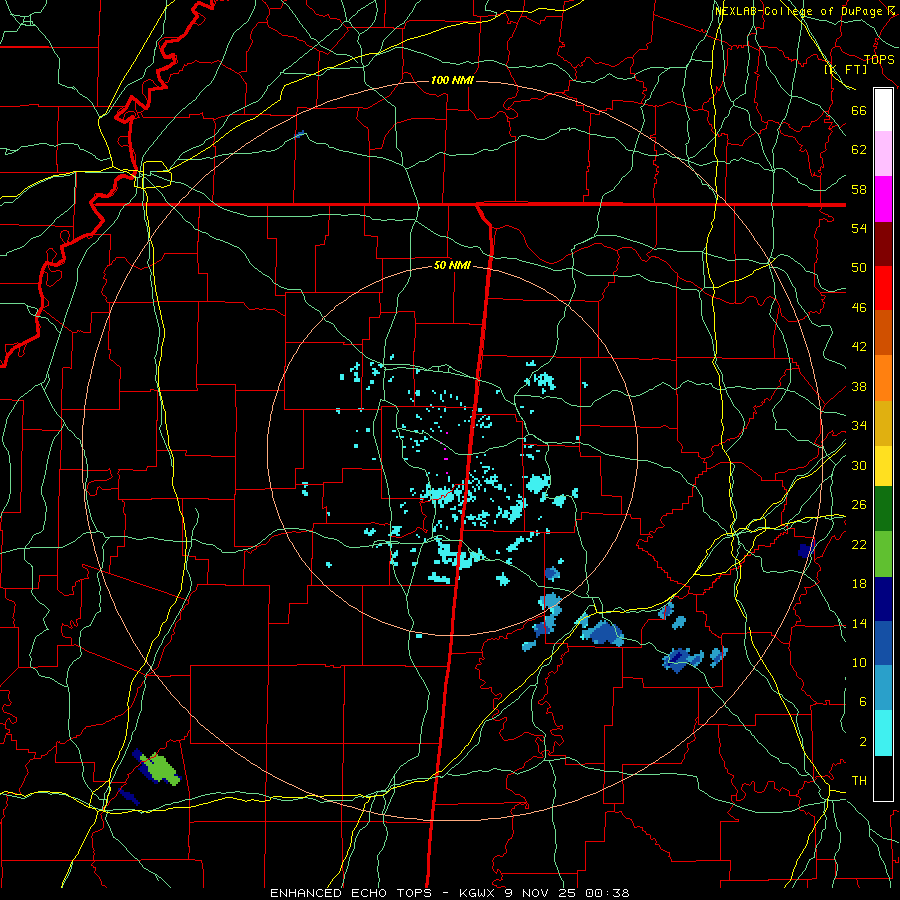
Task: Click the 00:38 timestamp
Action: 607,893
